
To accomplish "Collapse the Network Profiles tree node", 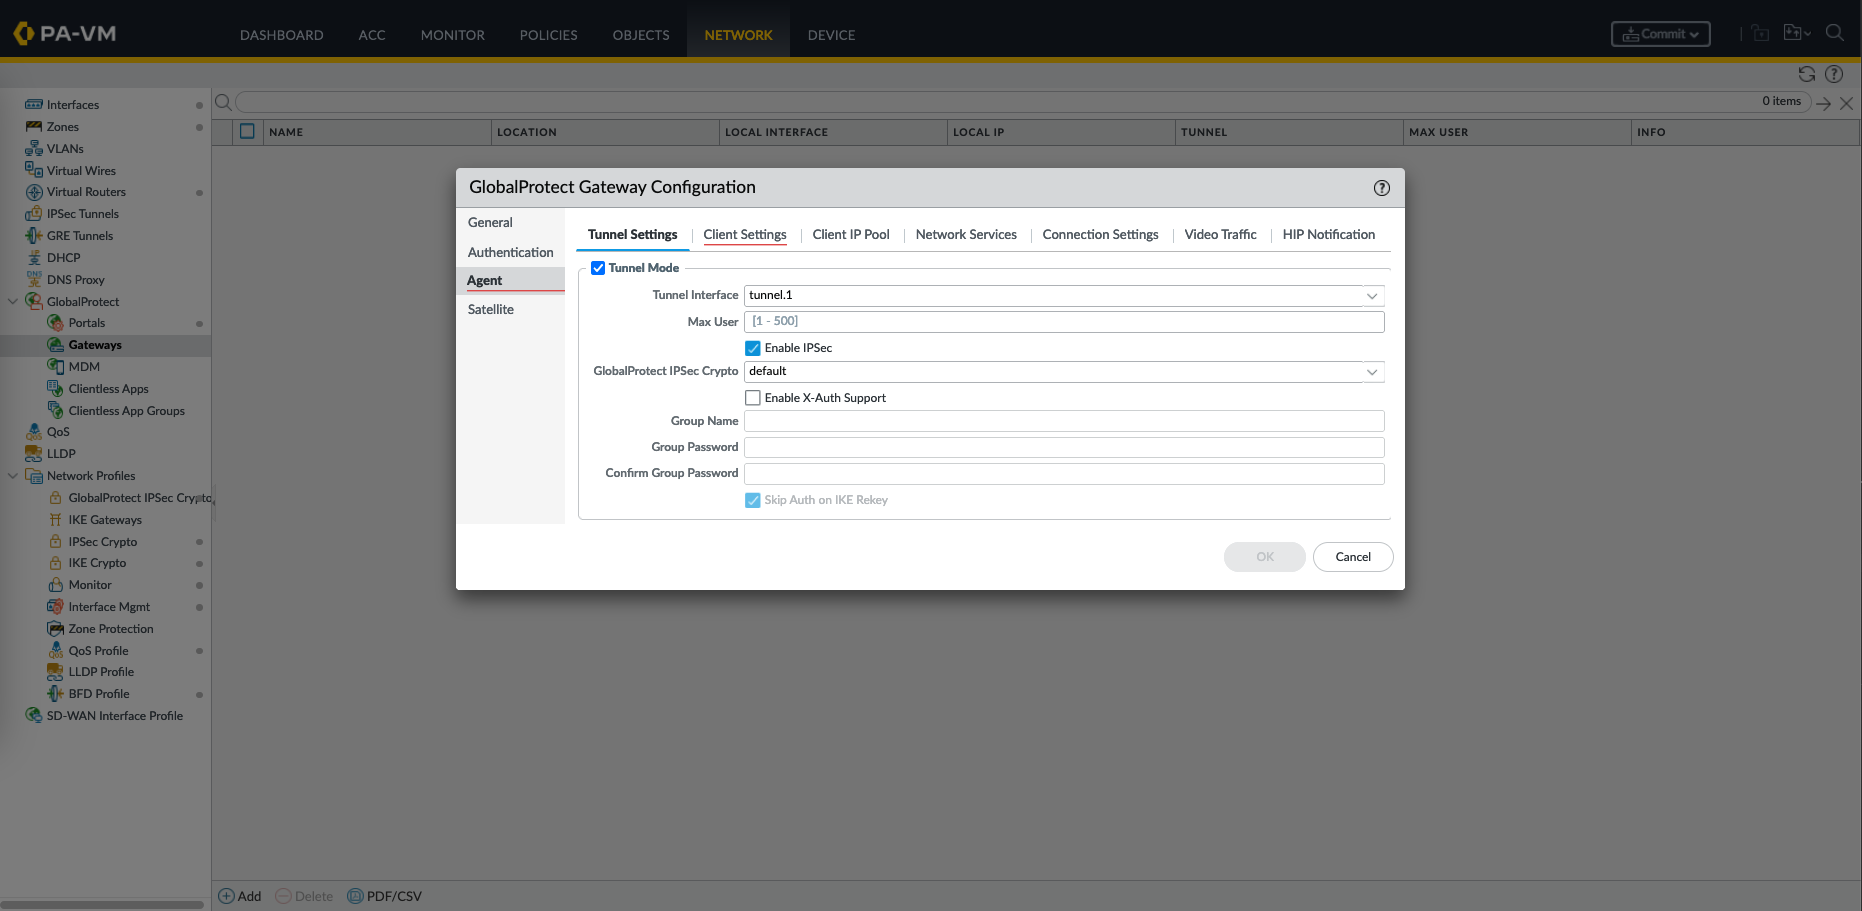I will [13, 476].
